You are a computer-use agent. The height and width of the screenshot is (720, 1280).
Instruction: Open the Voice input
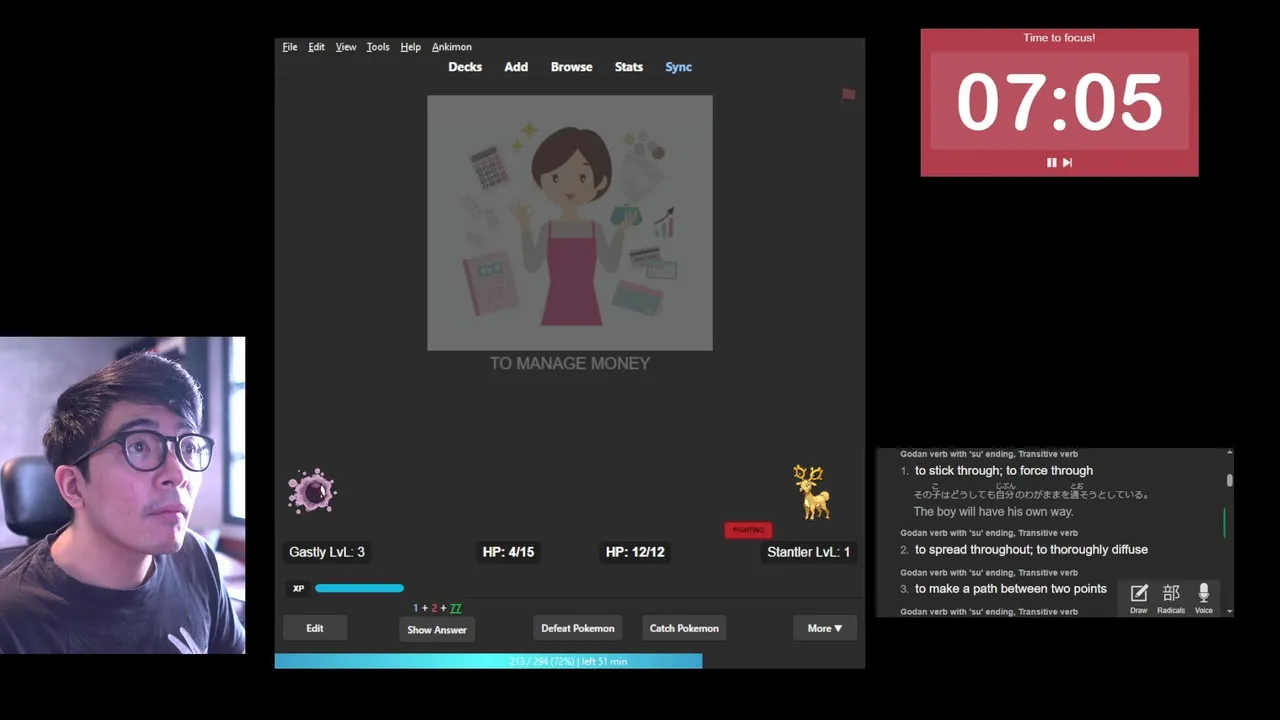point(1204,598)
